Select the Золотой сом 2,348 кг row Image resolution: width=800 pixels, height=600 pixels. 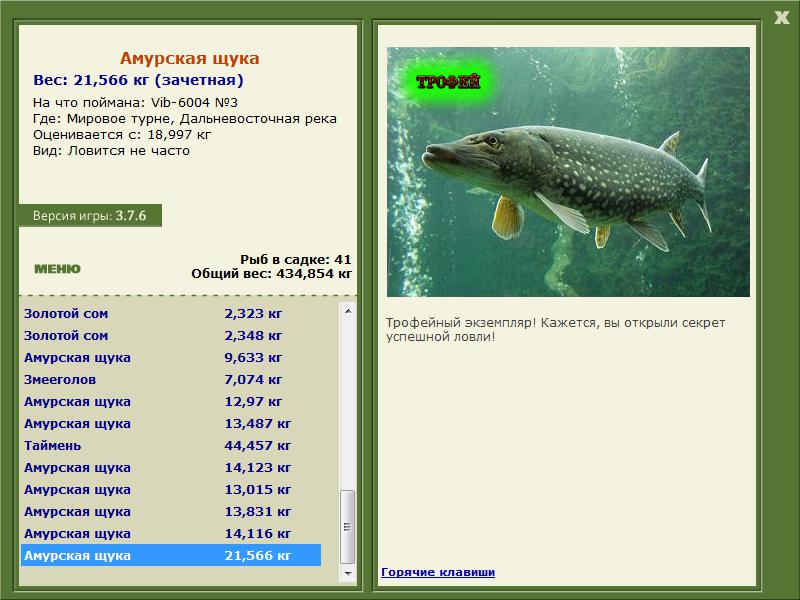(x=171, y=336)
